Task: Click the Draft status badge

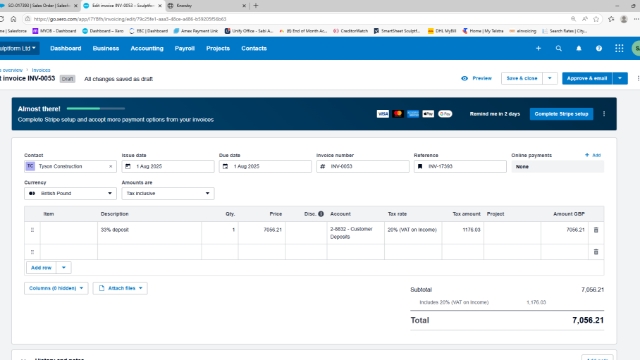Action: [67, 79]
